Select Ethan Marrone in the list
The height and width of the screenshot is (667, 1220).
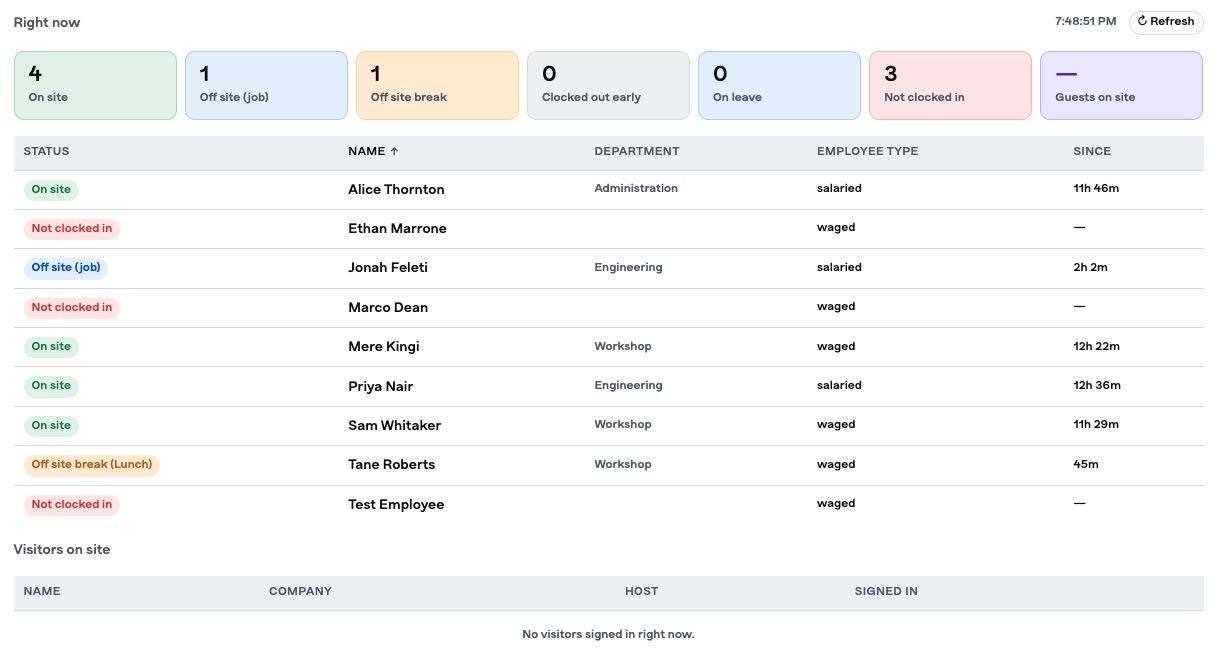click(397, 228)
